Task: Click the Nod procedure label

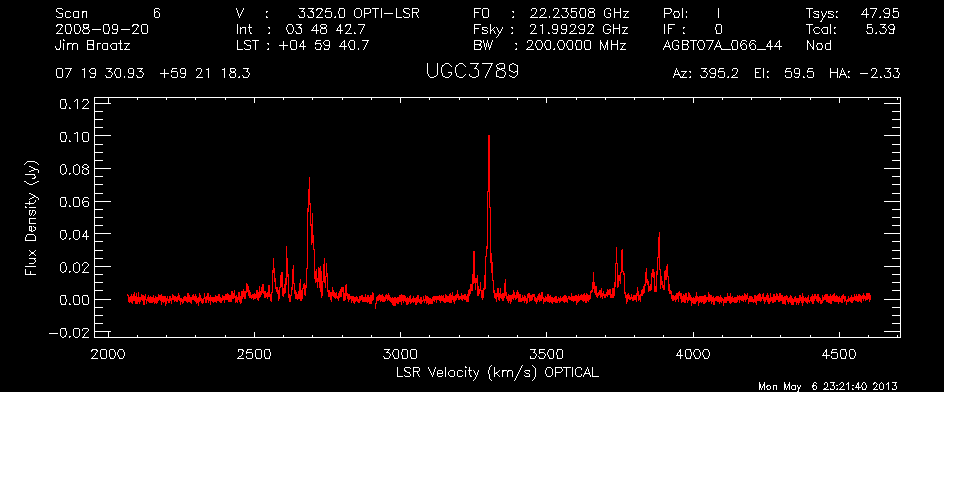Action: click(818, 45)
